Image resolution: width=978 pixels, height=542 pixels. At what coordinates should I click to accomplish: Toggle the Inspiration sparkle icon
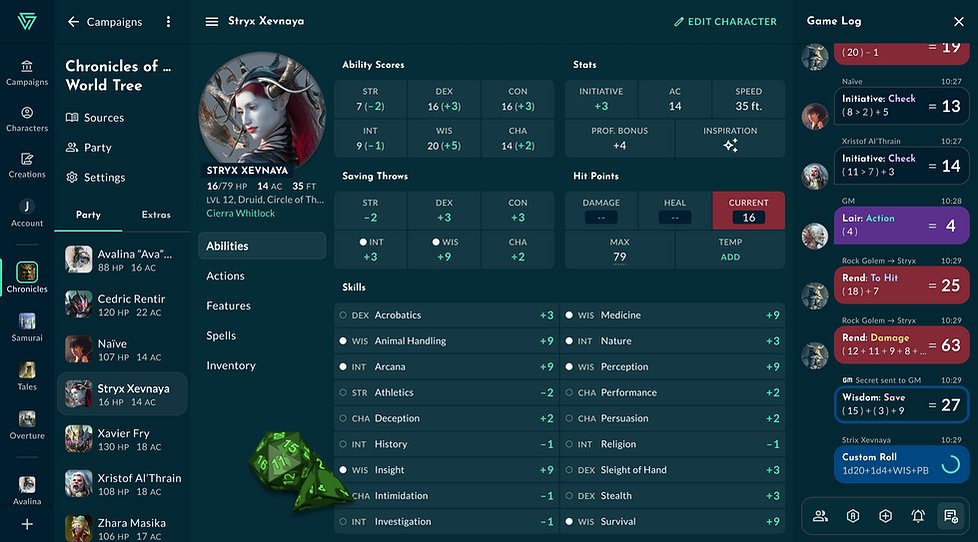point(730,145)
